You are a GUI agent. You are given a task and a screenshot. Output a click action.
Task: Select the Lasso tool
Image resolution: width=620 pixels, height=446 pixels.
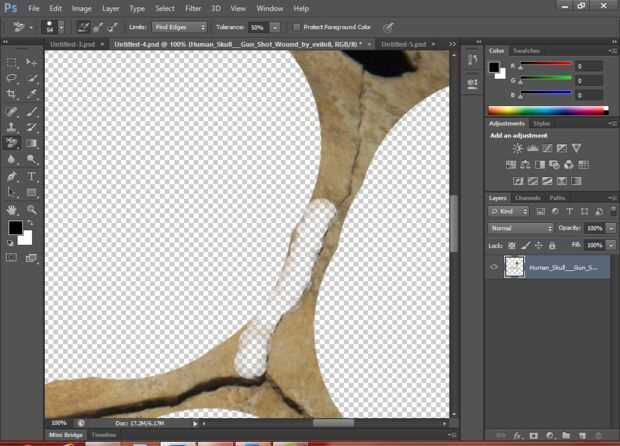click(11, 78)
